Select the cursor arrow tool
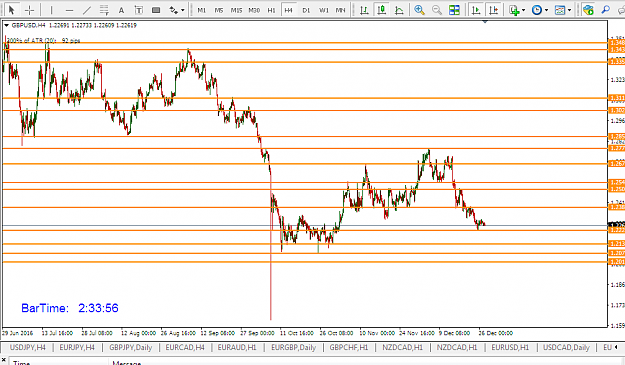This screenshot has width=625, height=365. click(11, 10)
